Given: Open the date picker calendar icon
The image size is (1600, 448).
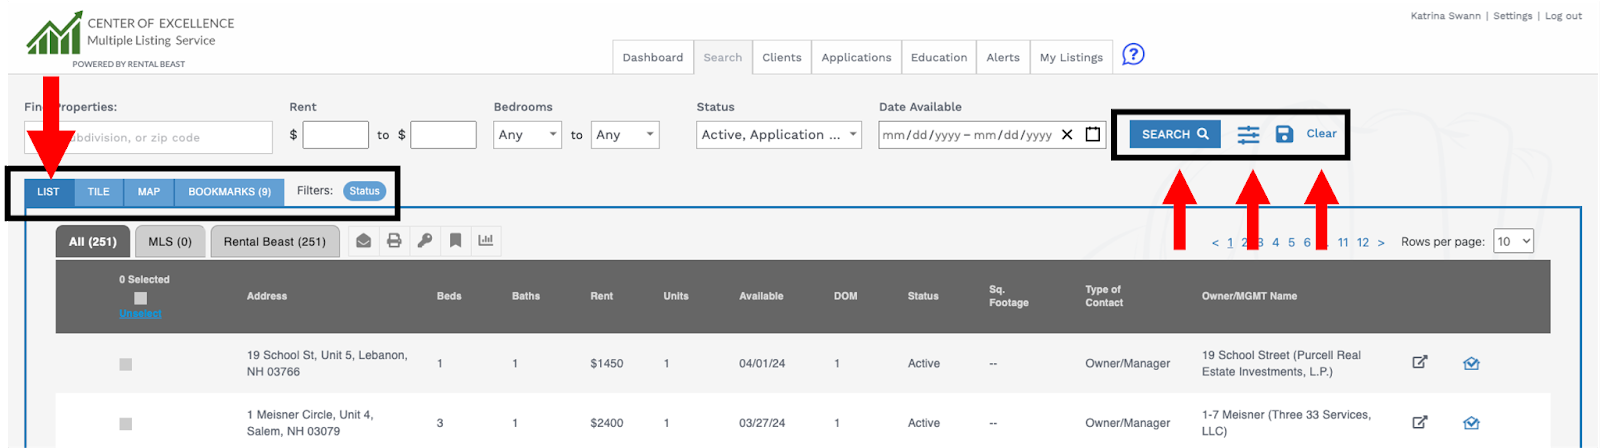Looking at the screenshot, I should click(1093, 134).
